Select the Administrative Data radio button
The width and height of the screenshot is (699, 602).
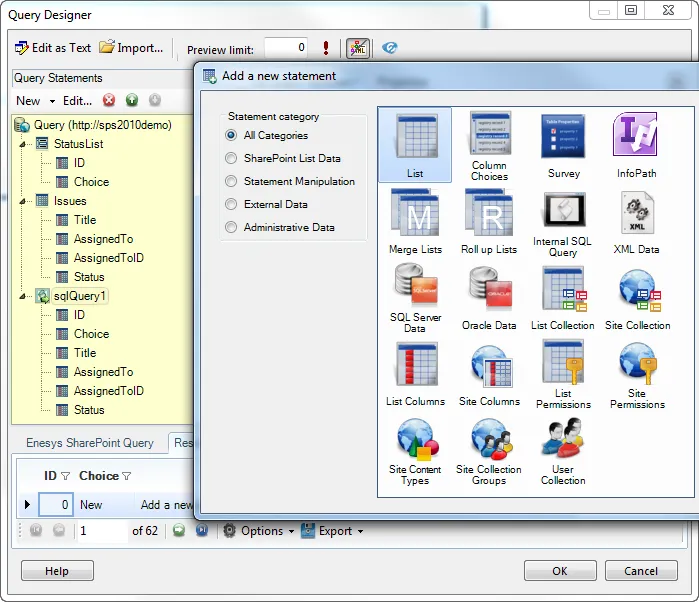click(x=232, y=227)
